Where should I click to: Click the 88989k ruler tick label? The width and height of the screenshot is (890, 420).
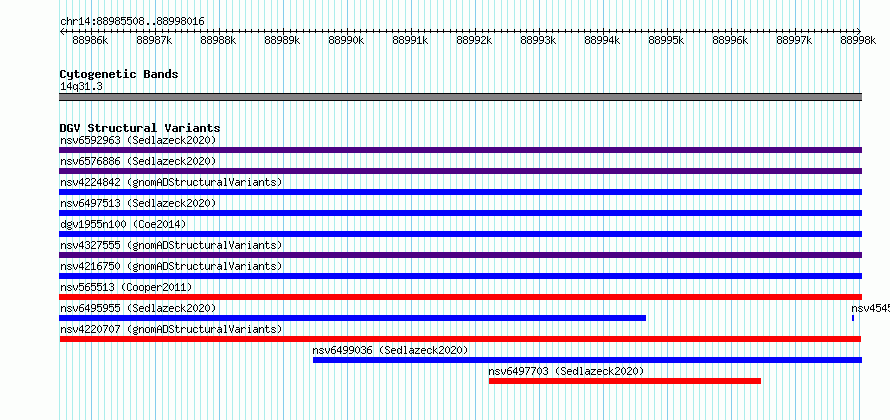point(283,40)
